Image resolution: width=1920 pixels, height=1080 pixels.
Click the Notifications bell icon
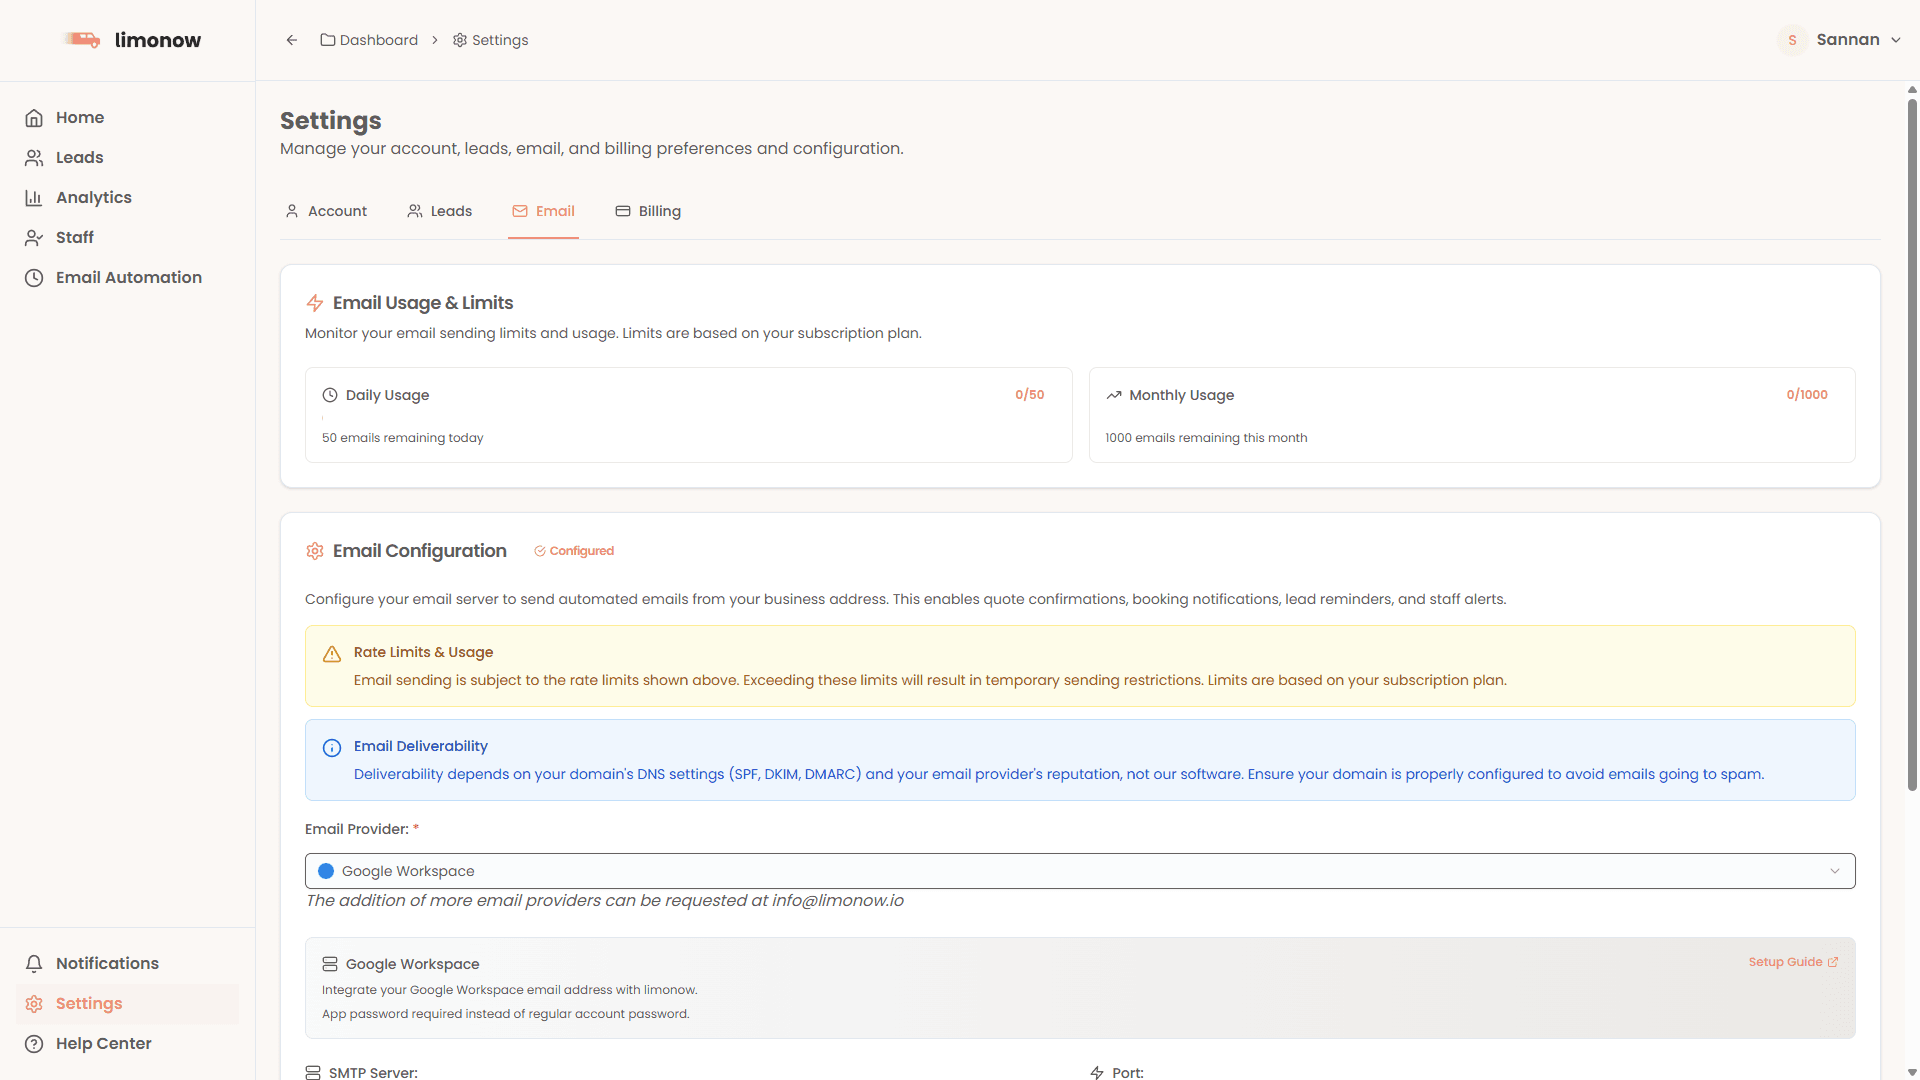34,963
